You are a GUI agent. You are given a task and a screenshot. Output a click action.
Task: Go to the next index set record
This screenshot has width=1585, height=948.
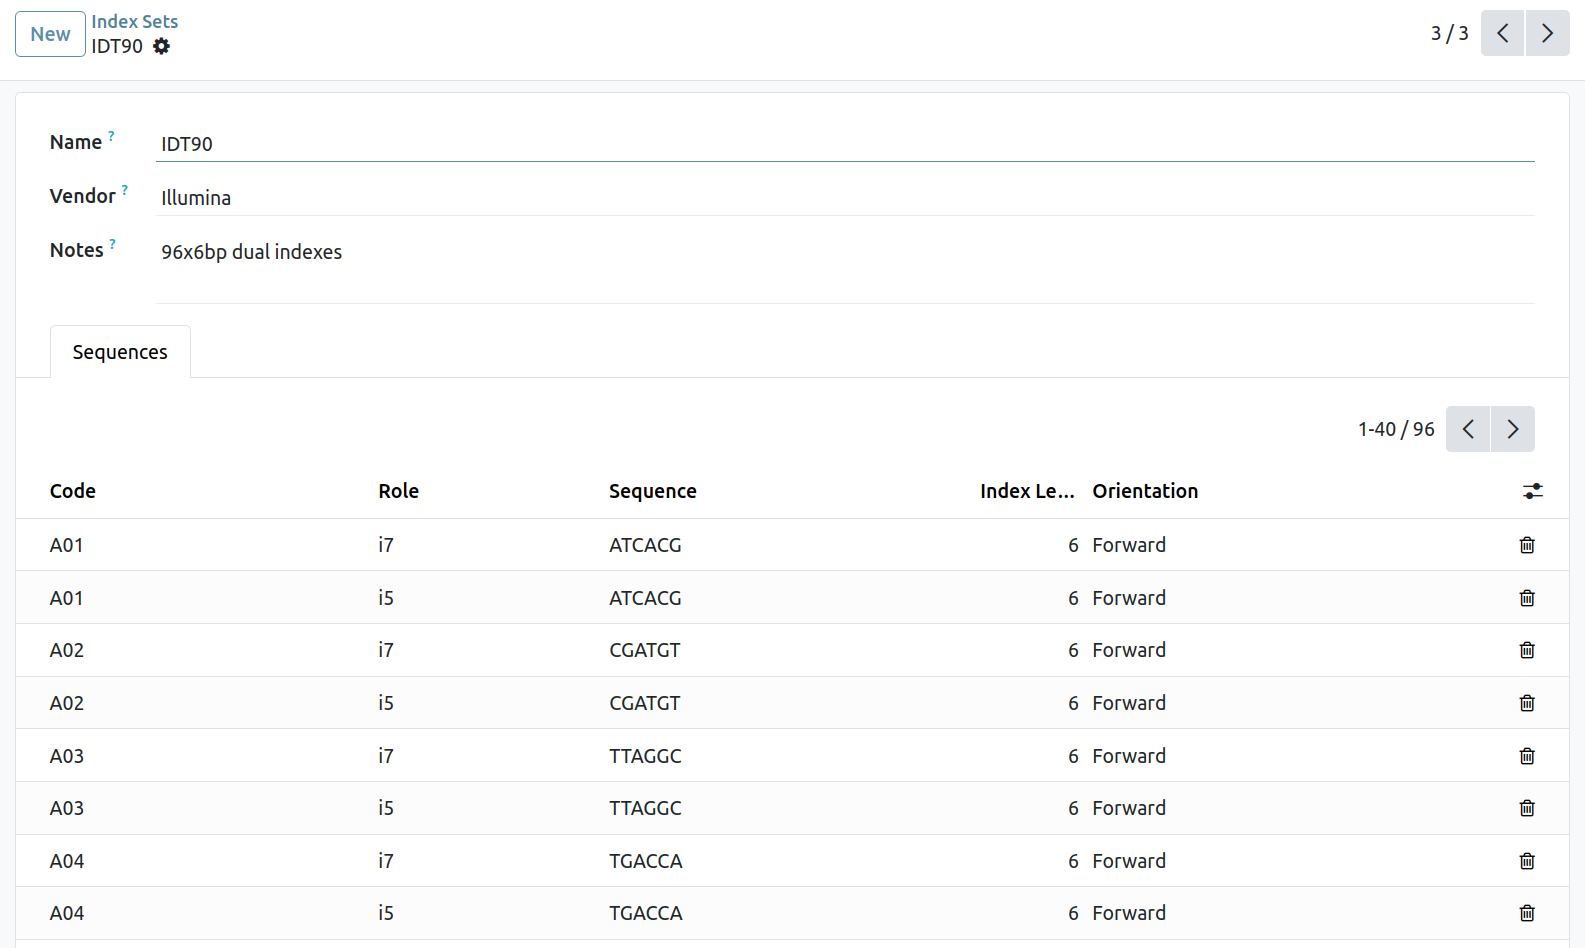click(1547, 34)
